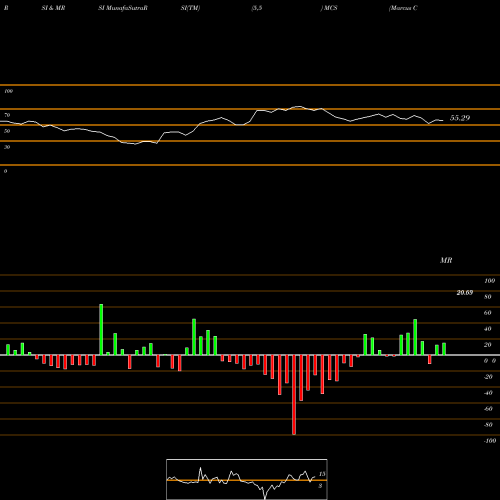Viewport: 500px width, 500px height.
Task: Click the 'SI MunafaSutraR' header text
Action: (123, 8)
